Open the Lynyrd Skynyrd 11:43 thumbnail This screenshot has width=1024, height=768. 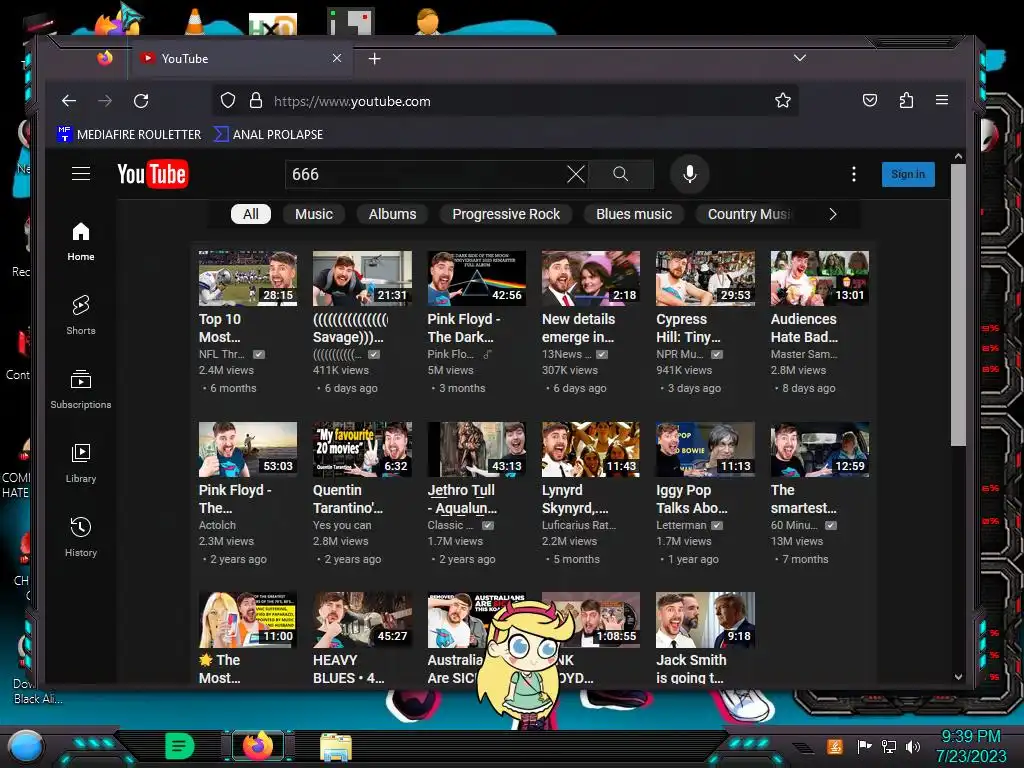click(x=590, y=449)
